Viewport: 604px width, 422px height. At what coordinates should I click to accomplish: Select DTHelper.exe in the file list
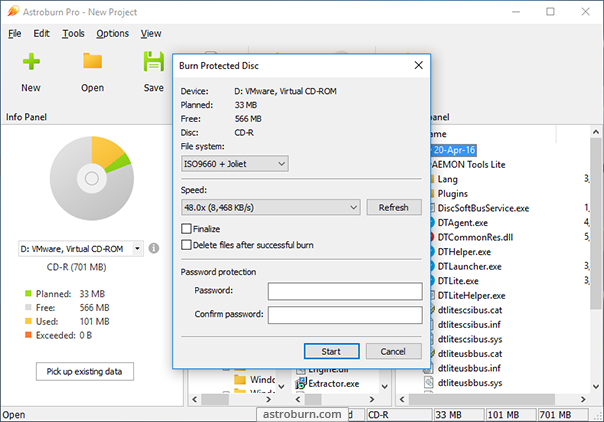[464, 252]
